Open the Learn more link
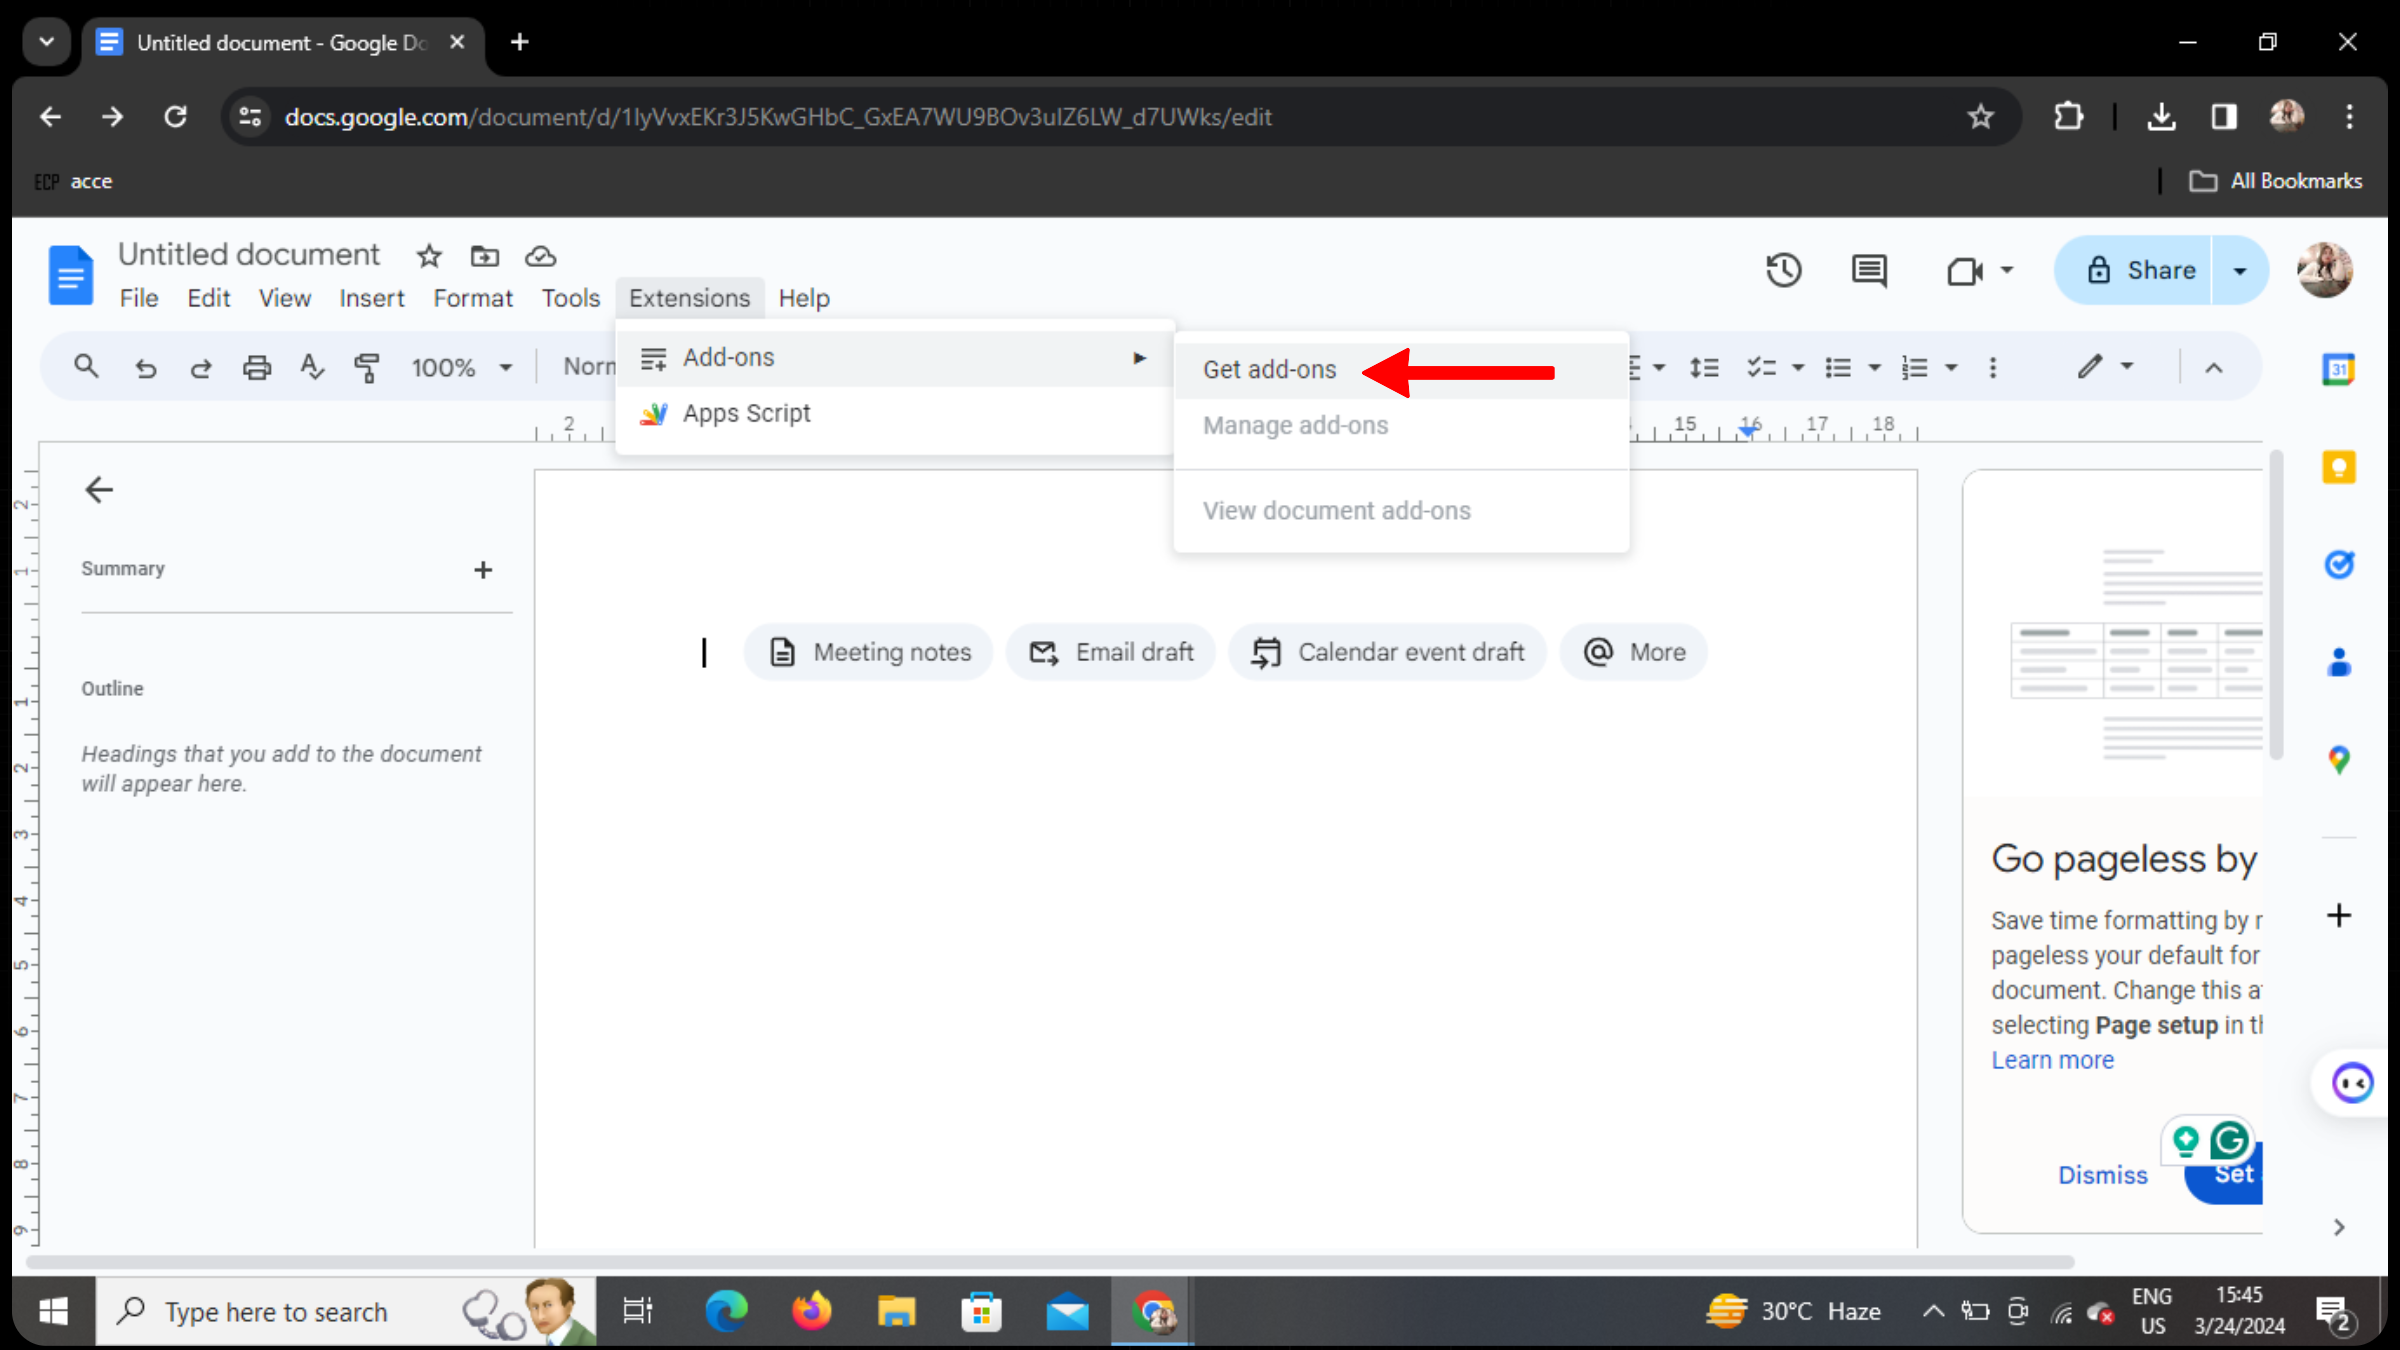Screen dimensions: 2400x1350 (x=2052, y=1060)
